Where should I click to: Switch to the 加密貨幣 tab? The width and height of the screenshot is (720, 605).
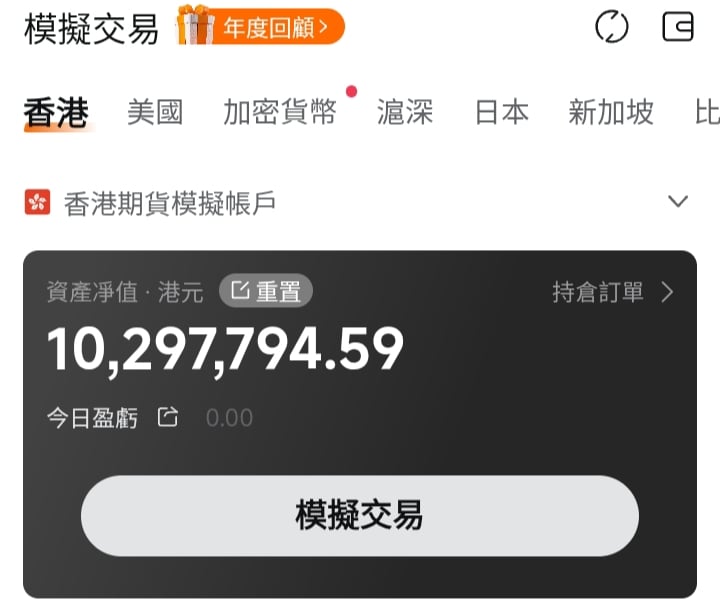tap(280, 112)
